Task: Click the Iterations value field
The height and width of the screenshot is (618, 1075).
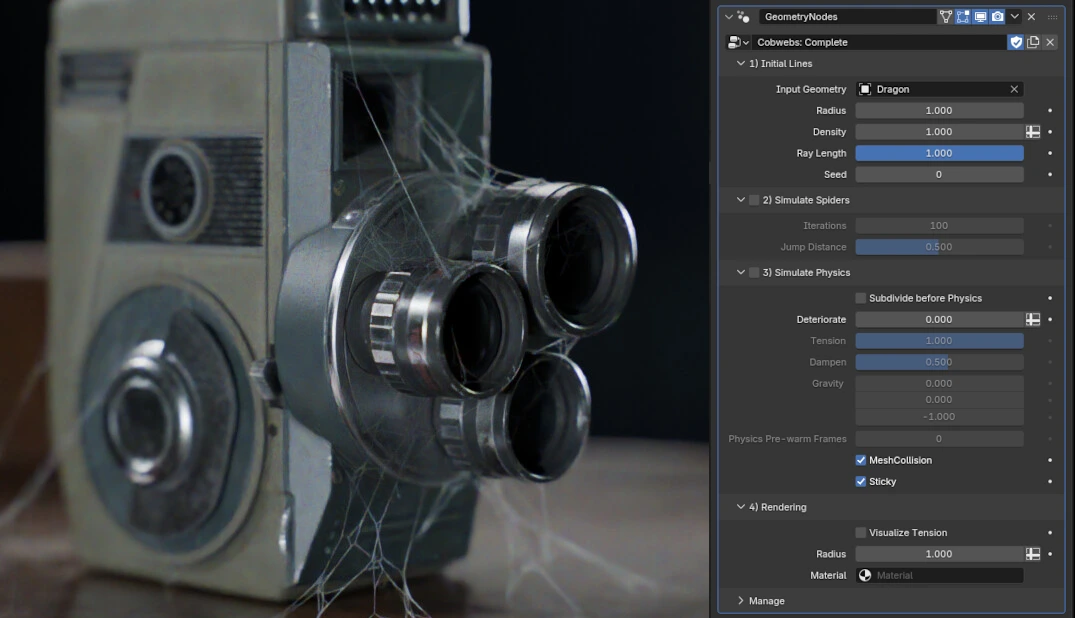Action: tap(939, 226)
